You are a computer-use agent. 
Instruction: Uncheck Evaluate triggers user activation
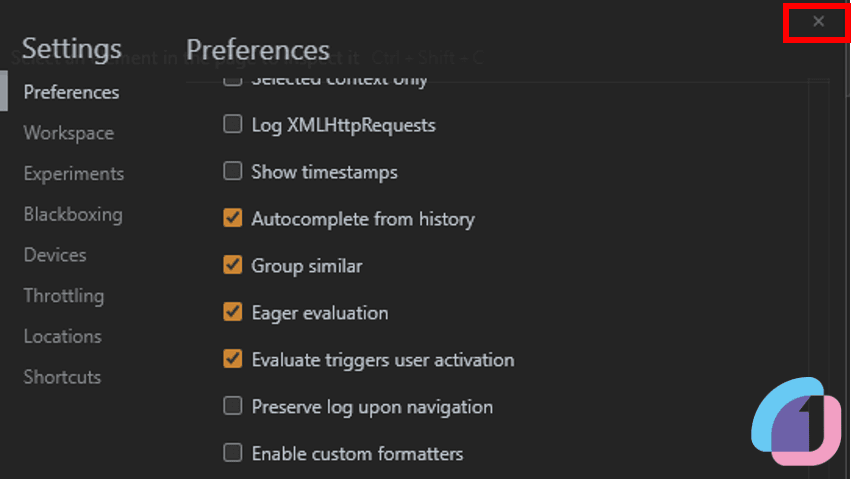pyautogui.click(x=233, y=359)
